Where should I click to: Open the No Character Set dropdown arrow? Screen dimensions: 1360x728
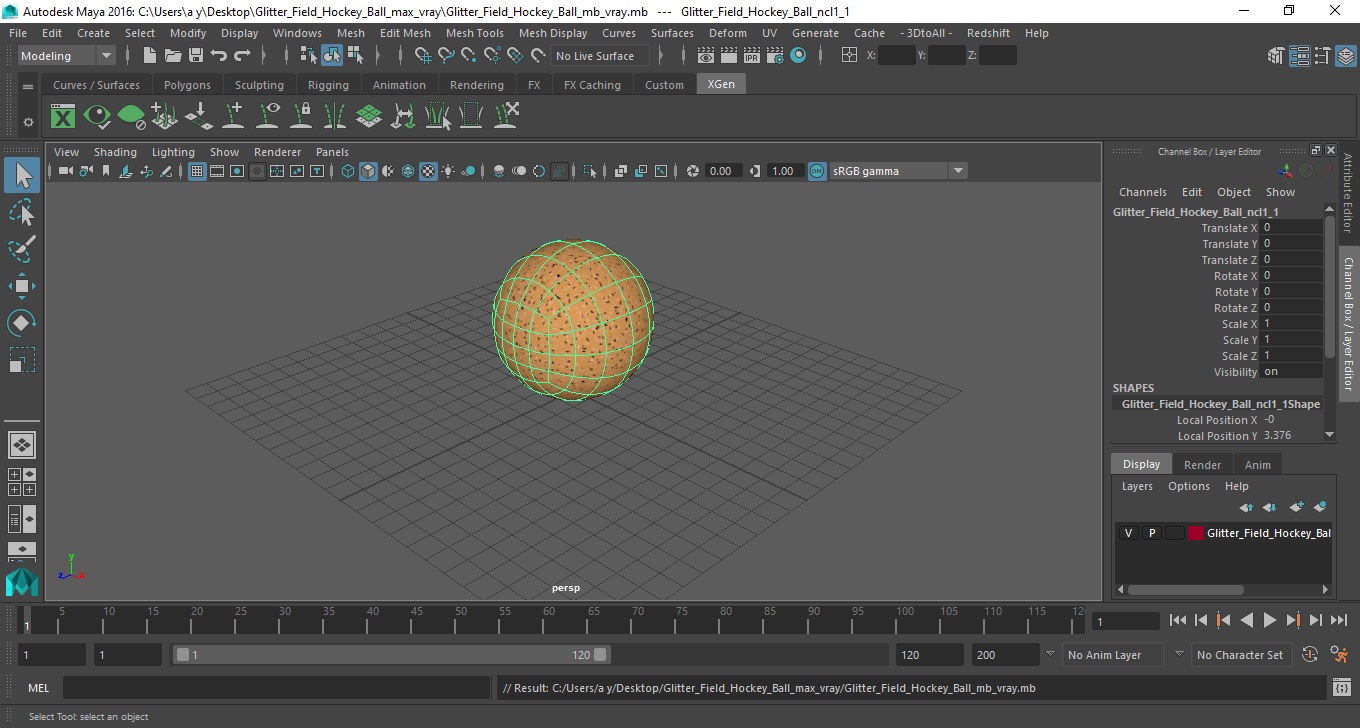(1179, 655)
